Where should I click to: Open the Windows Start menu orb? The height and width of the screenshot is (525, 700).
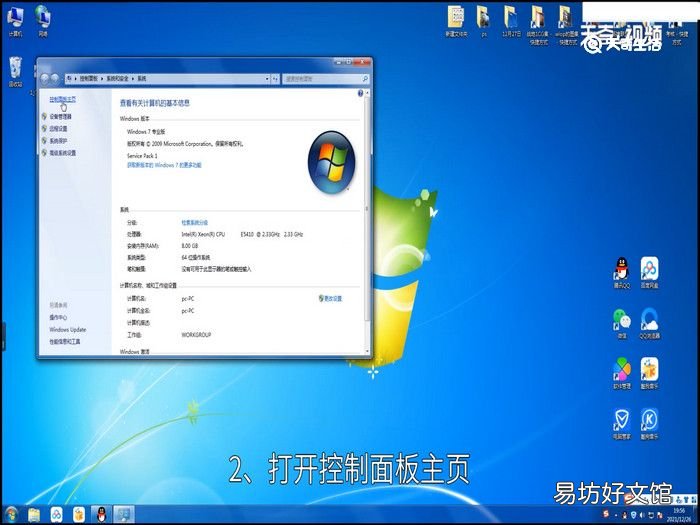click(x=11, y=515)
